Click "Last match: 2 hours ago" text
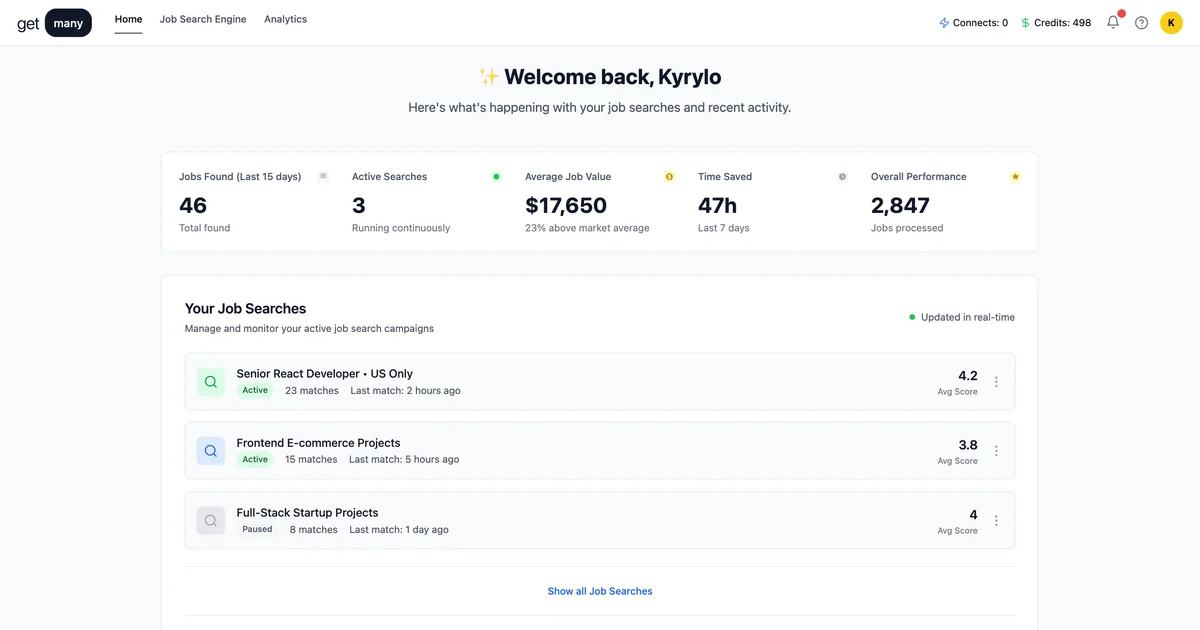Image resolution: width=1200 pixels, height=630 pixels. coord(405,390)
